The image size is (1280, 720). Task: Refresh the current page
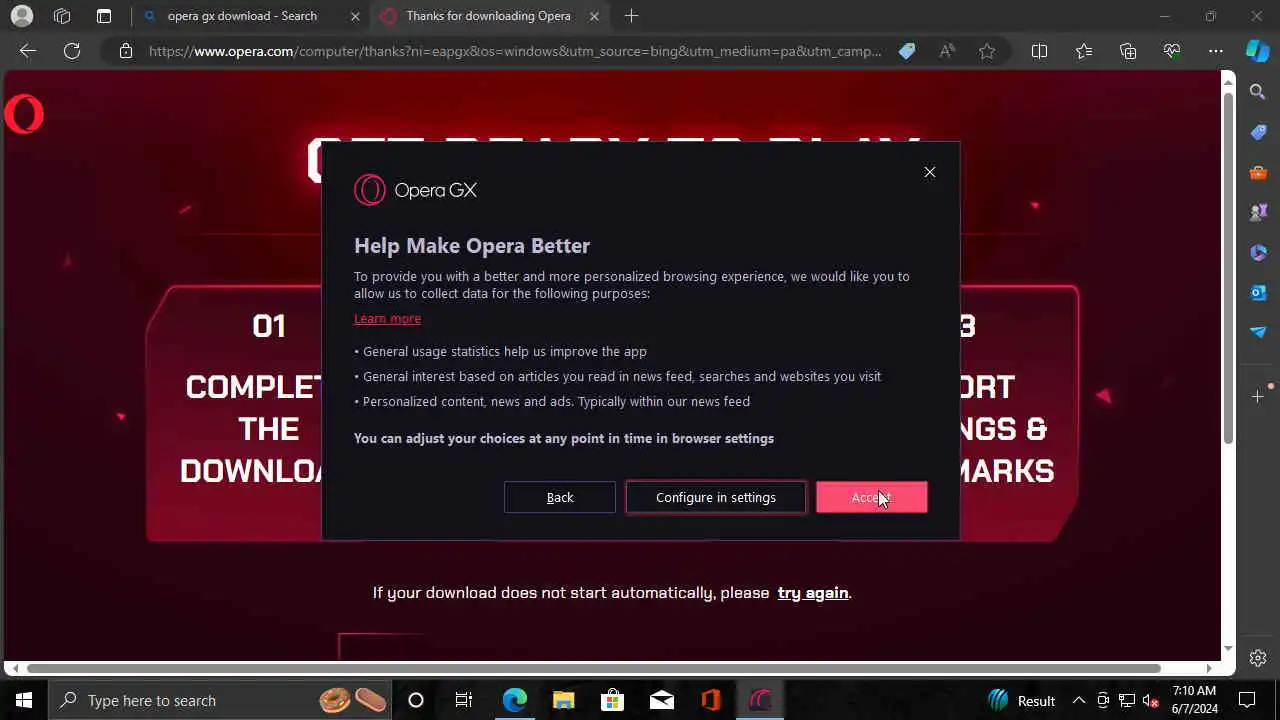click(x=72, y=51)
